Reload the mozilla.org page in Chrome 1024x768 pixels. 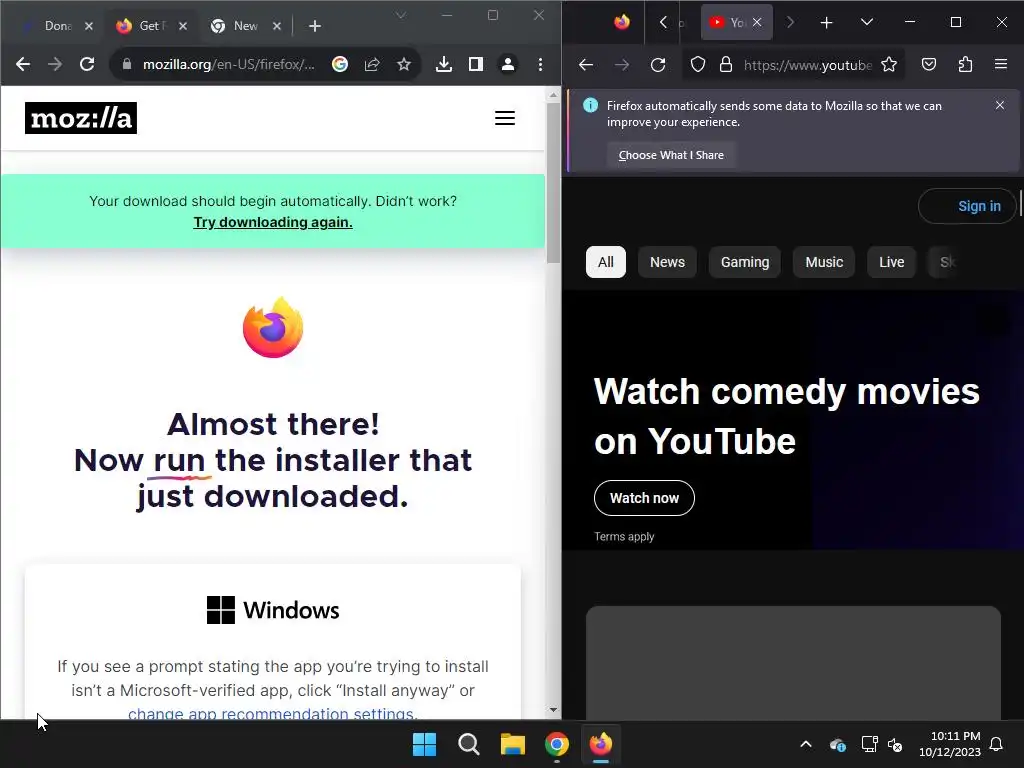click(x=87, y=64)
